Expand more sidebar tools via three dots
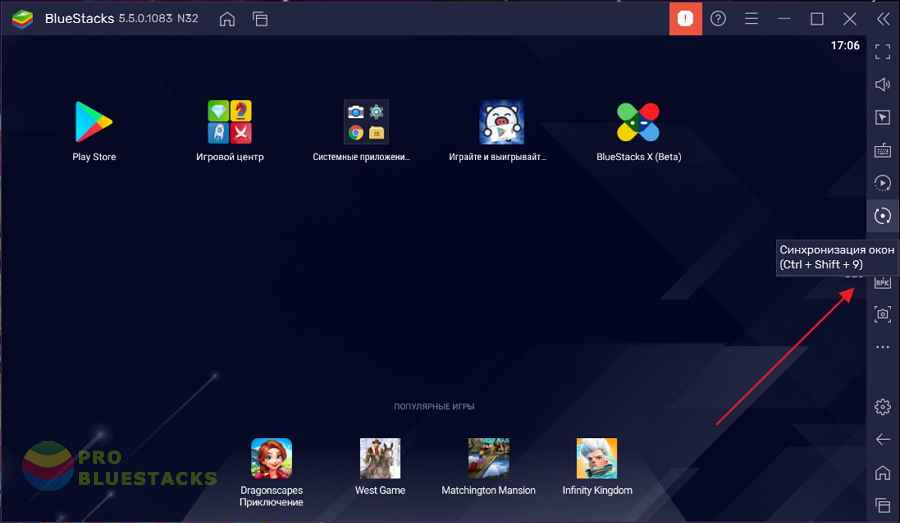The image size is (900, 523). pyautogui.click(x=882, y=347)
